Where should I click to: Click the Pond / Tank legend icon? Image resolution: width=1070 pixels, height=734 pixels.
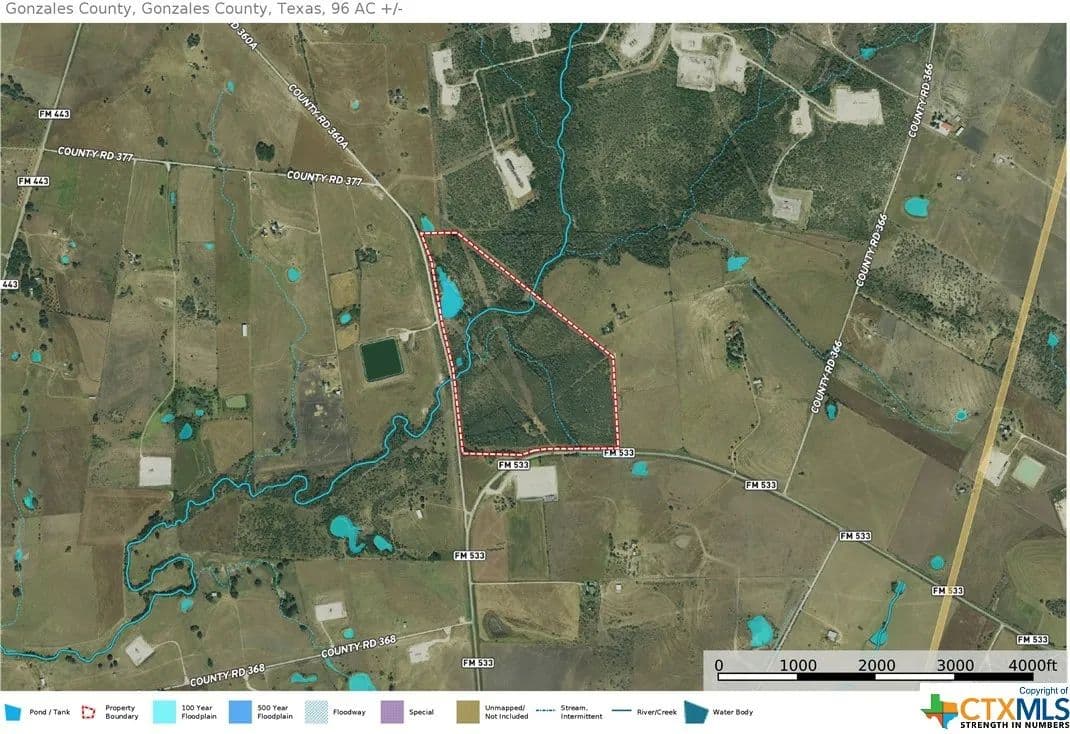point(13,712)
